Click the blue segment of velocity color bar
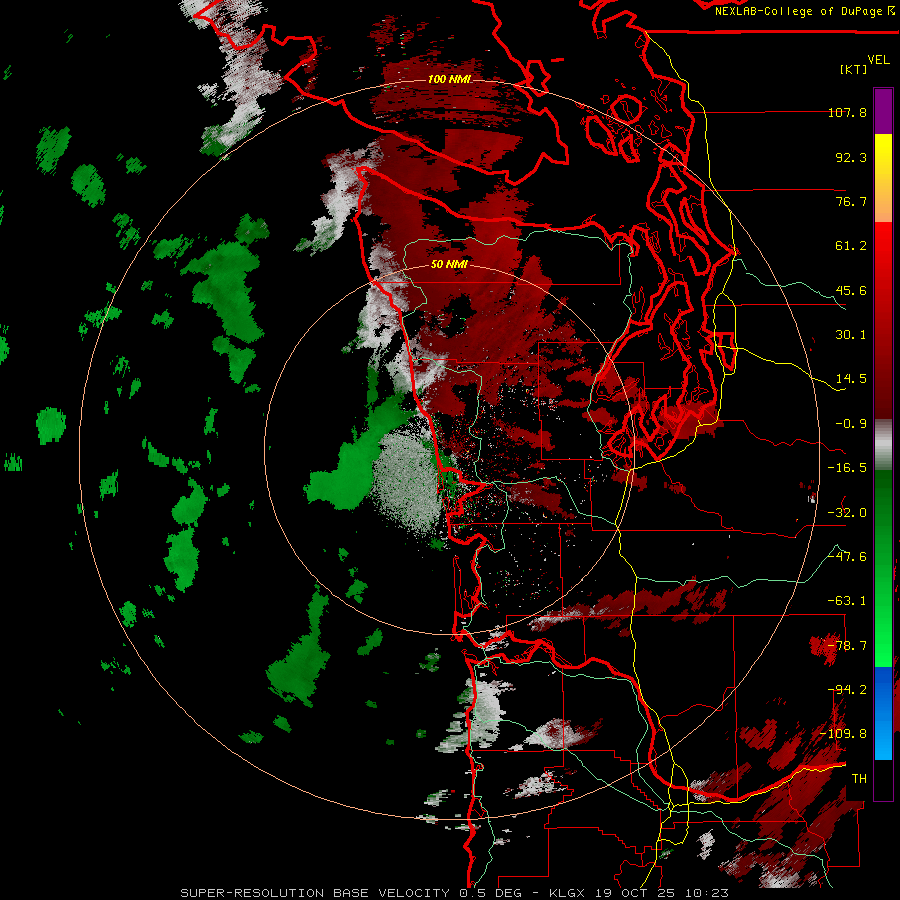 883,713
